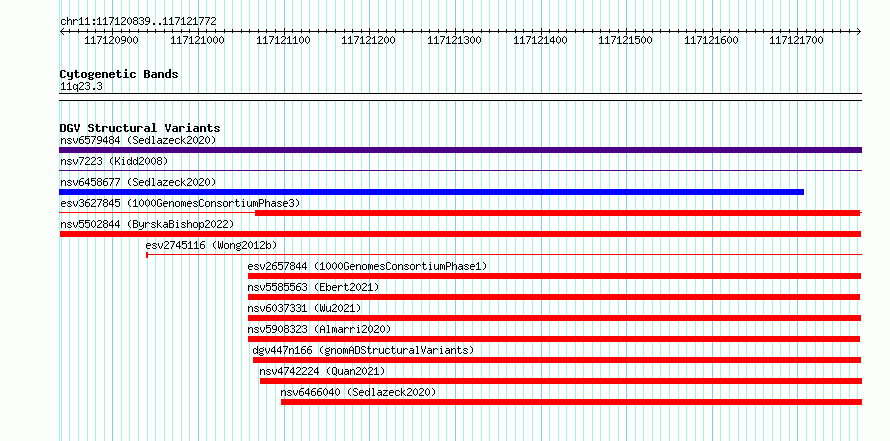Click the nsv5585563 (Ebert2021) label
The height and width of the screenshot is (441, 890).
coord(313,287)
